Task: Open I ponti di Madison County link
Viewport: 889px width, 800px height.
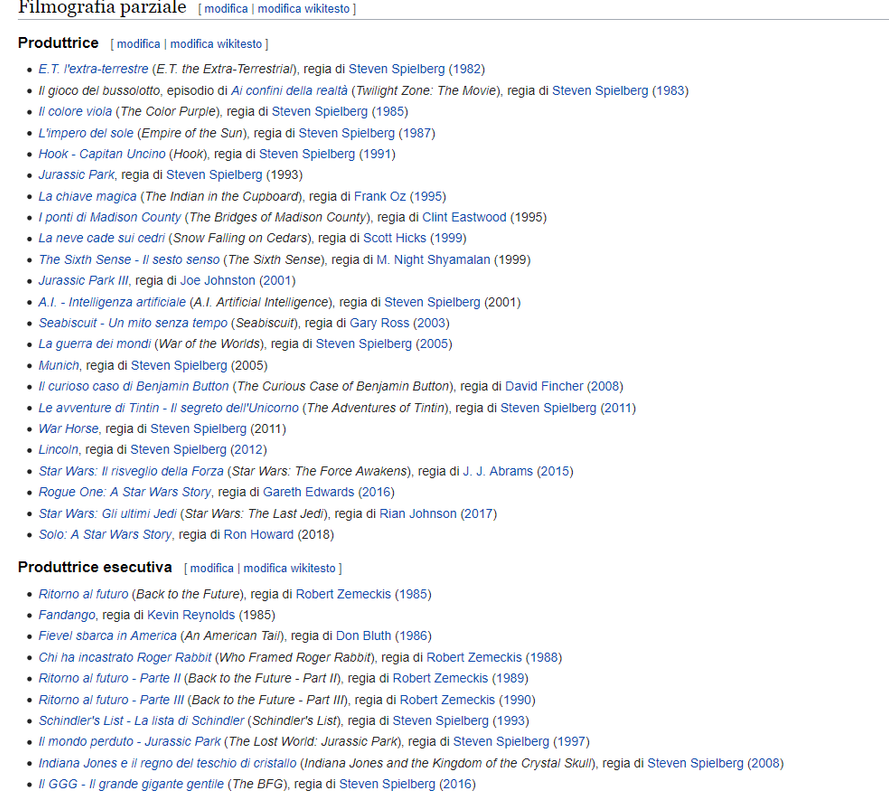Action: tap(109, 218)
